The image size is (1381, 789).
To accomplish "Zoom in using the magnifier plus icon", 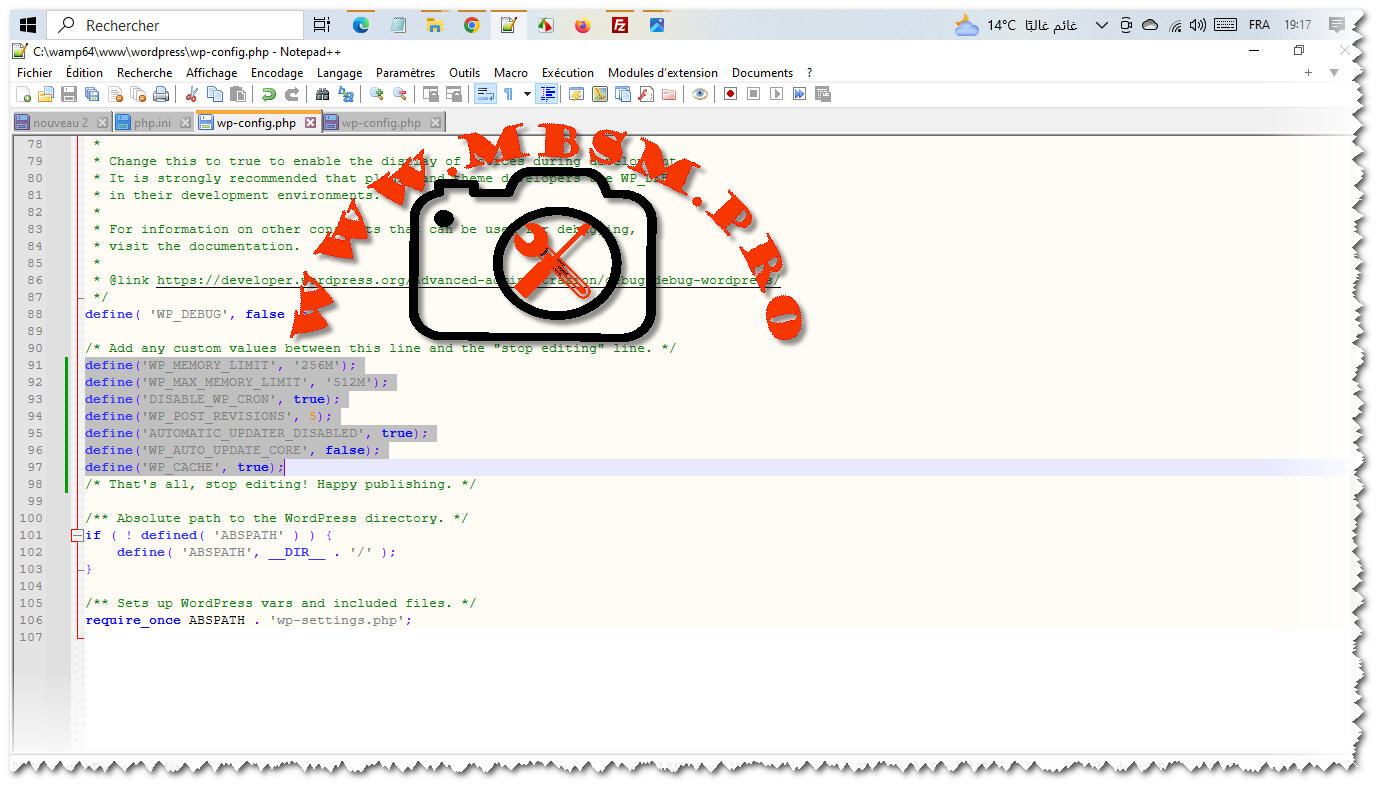I will click(376, 94).
